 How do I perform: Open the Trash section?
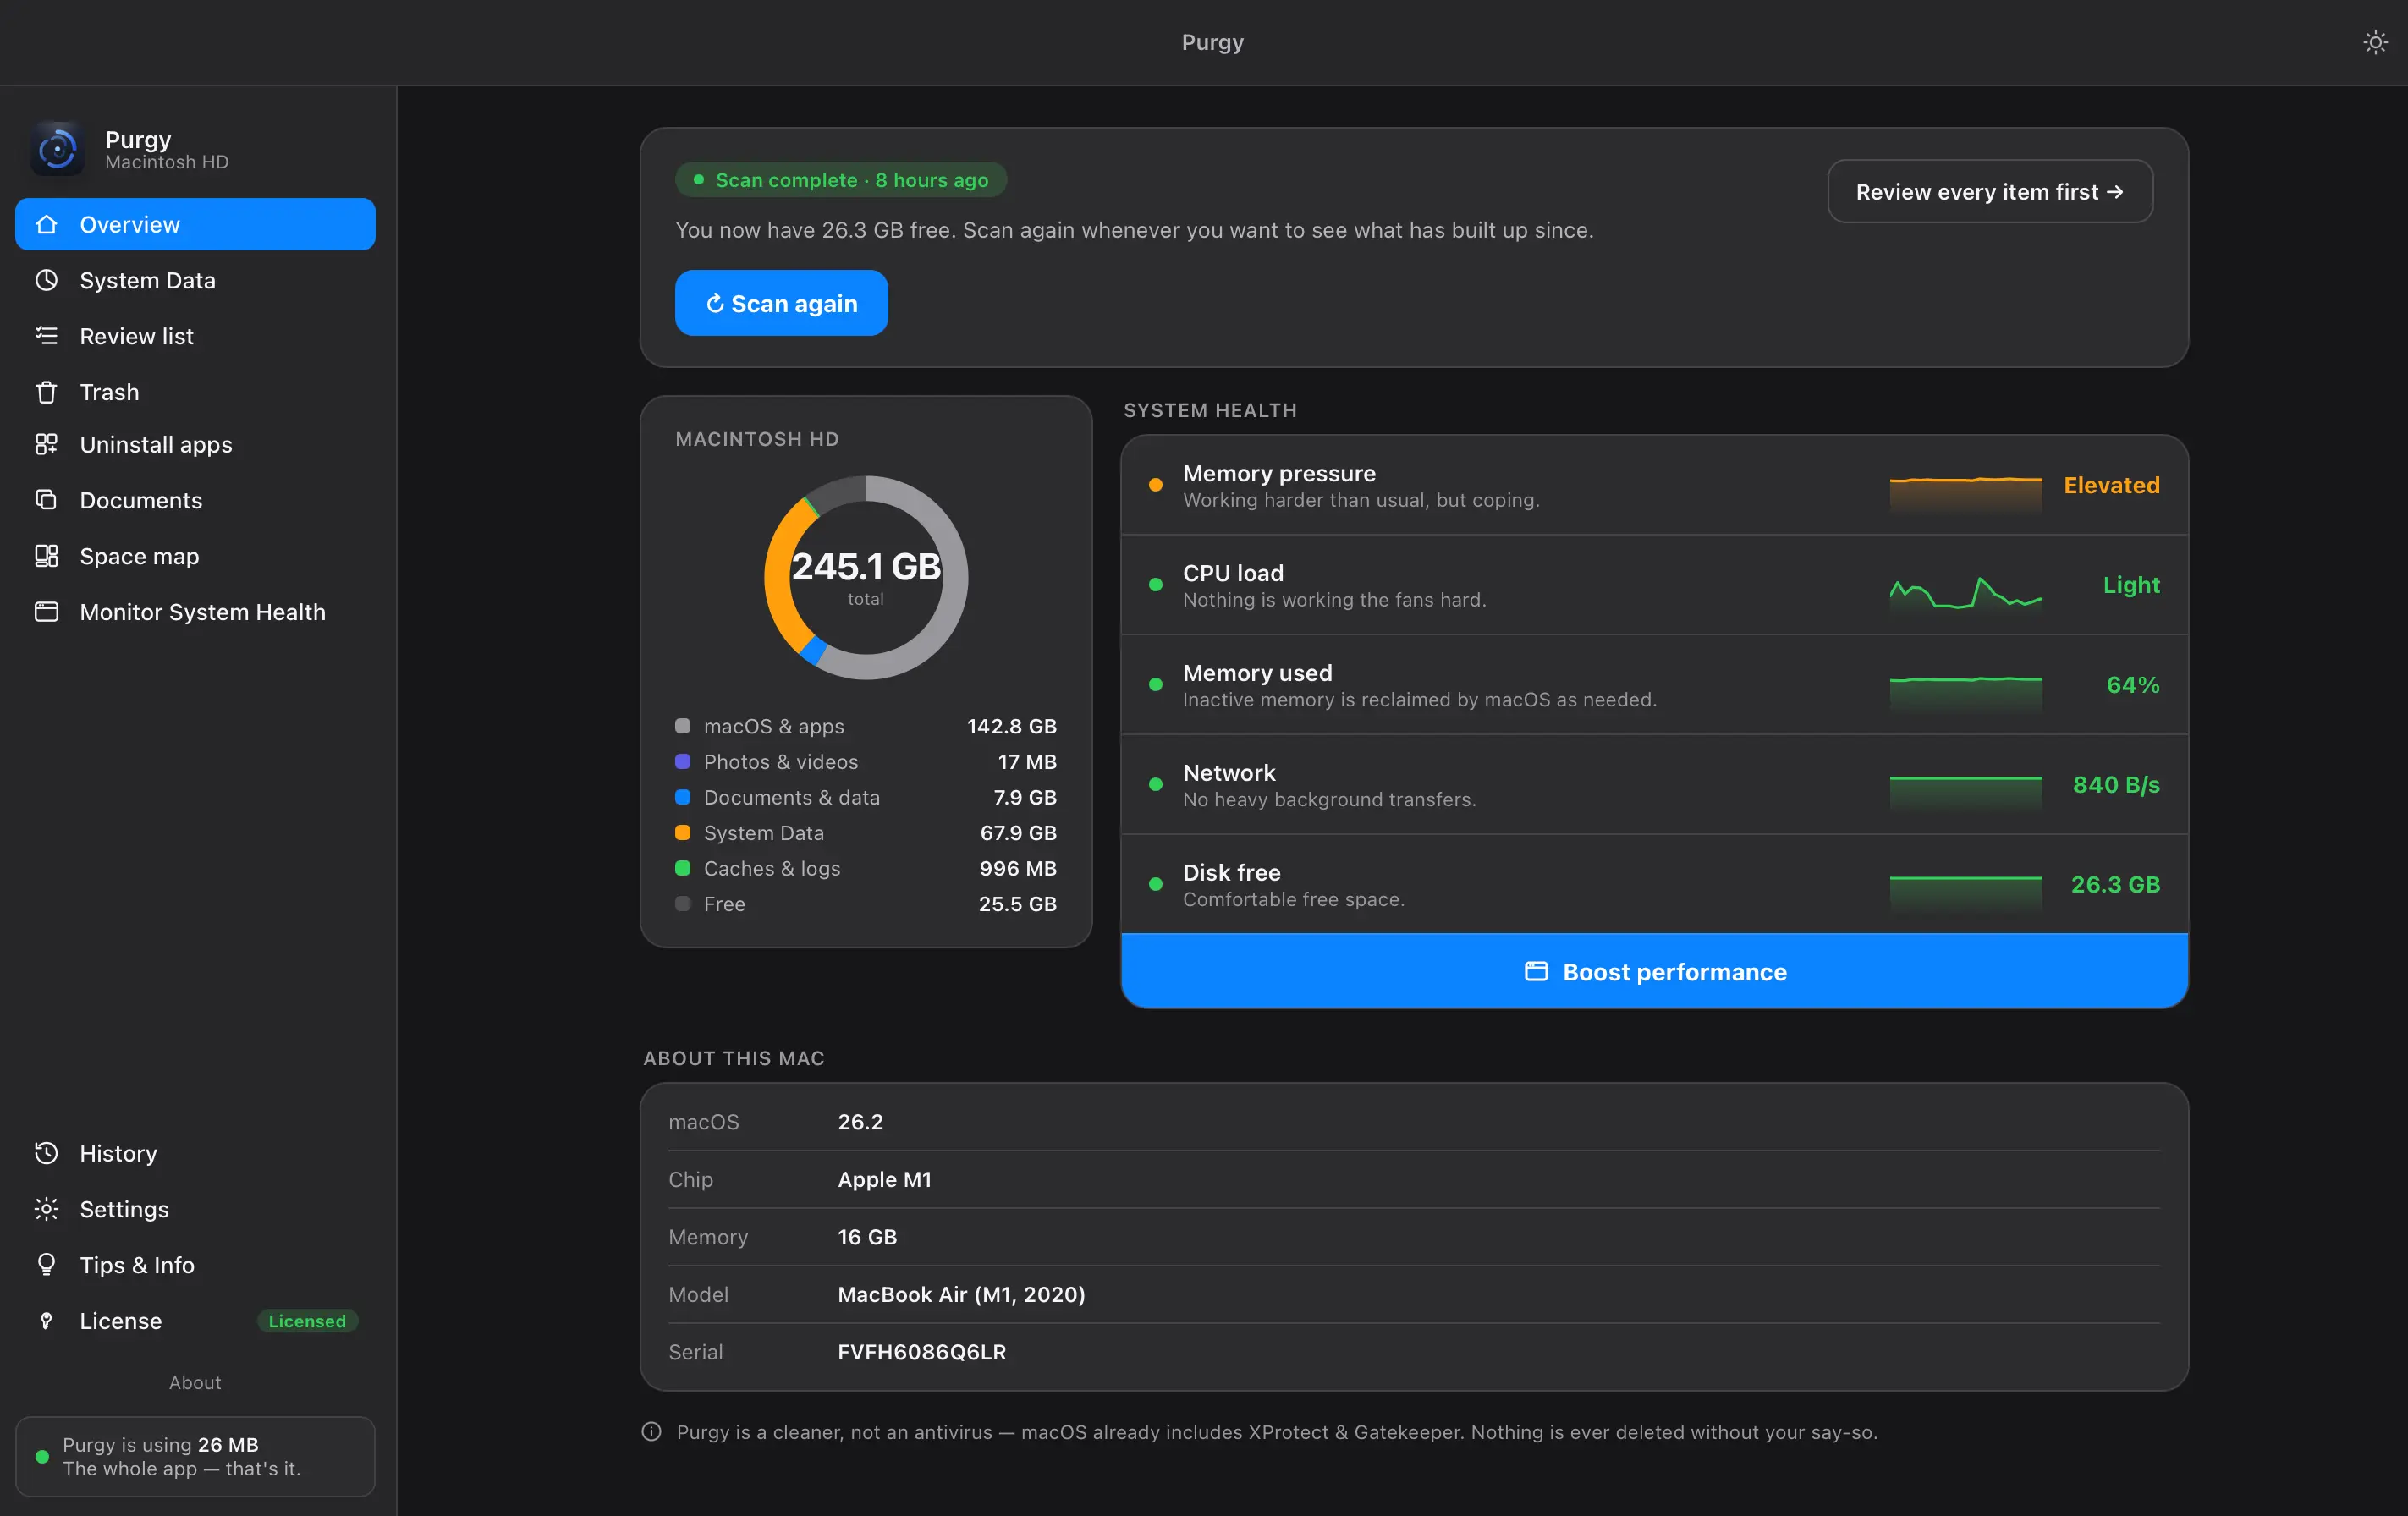[195, 392]
